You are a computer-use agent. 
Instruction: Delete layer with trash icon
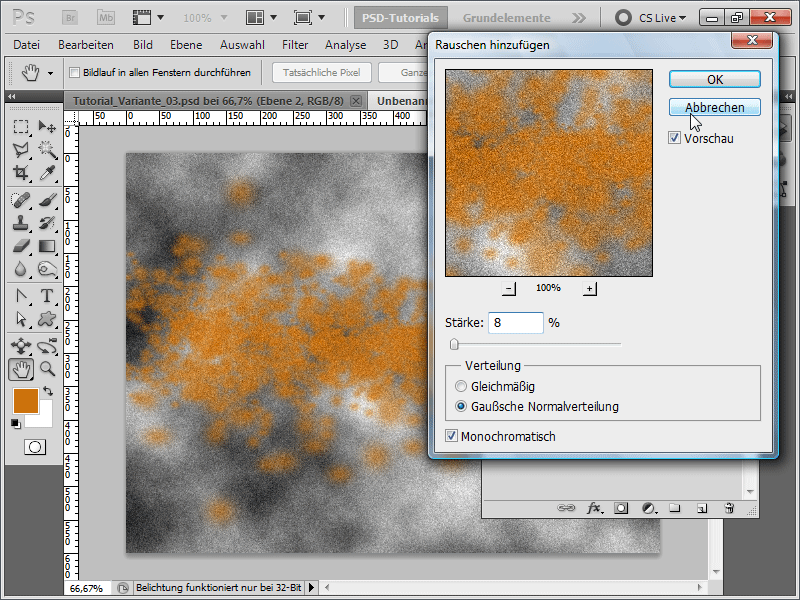[729, 508]
